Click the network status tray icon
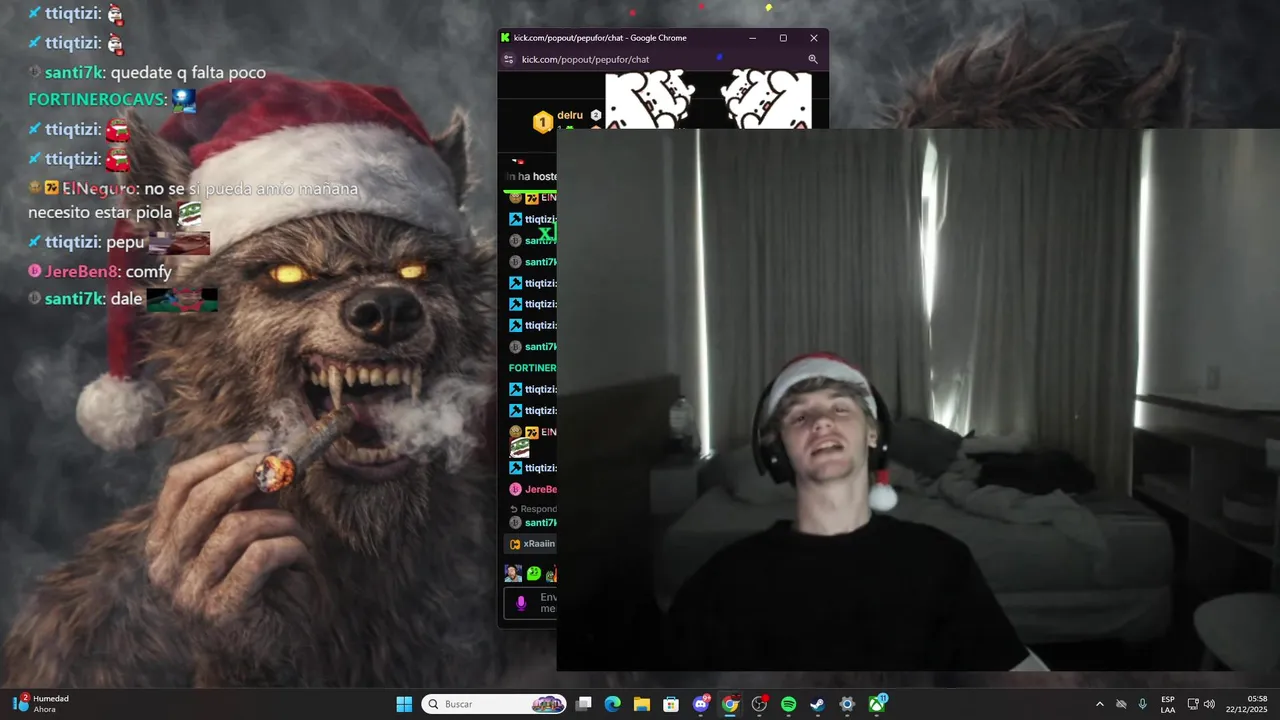Viewport: 1280px width, 720px height. click(x=1121, y=704)
